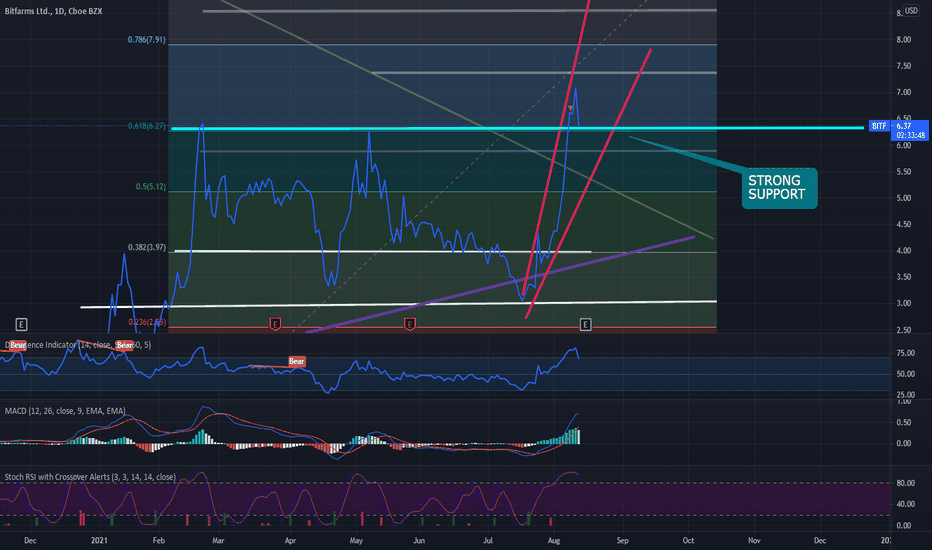
Task: Click the gray earnings E marker near December 2020
Action: [21, 324]
